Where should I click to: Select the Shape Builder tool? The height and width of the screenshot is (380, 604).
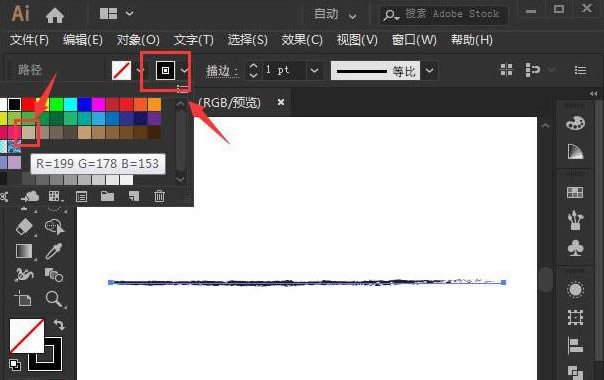[x=54, y=227]
